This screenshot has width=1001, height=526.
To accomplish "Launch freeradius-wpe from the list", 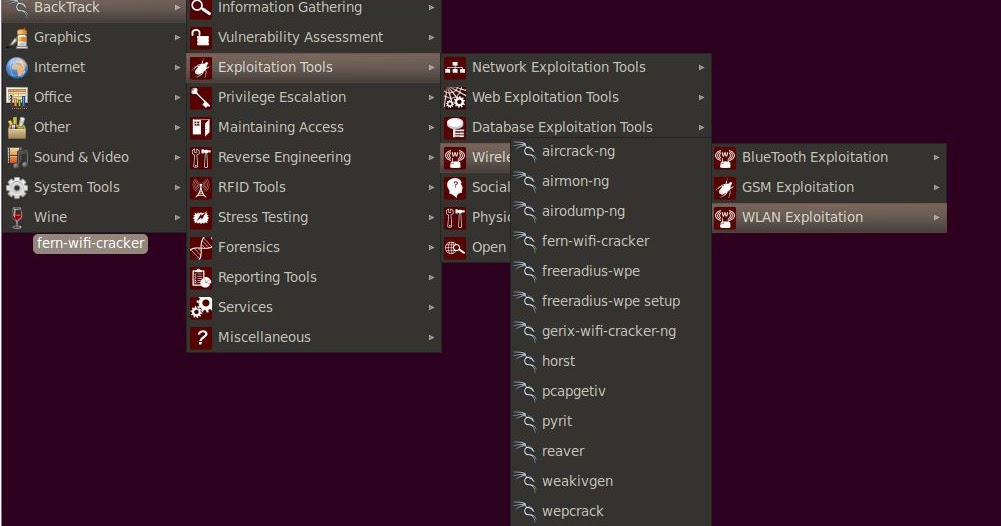I will [611, 271].
